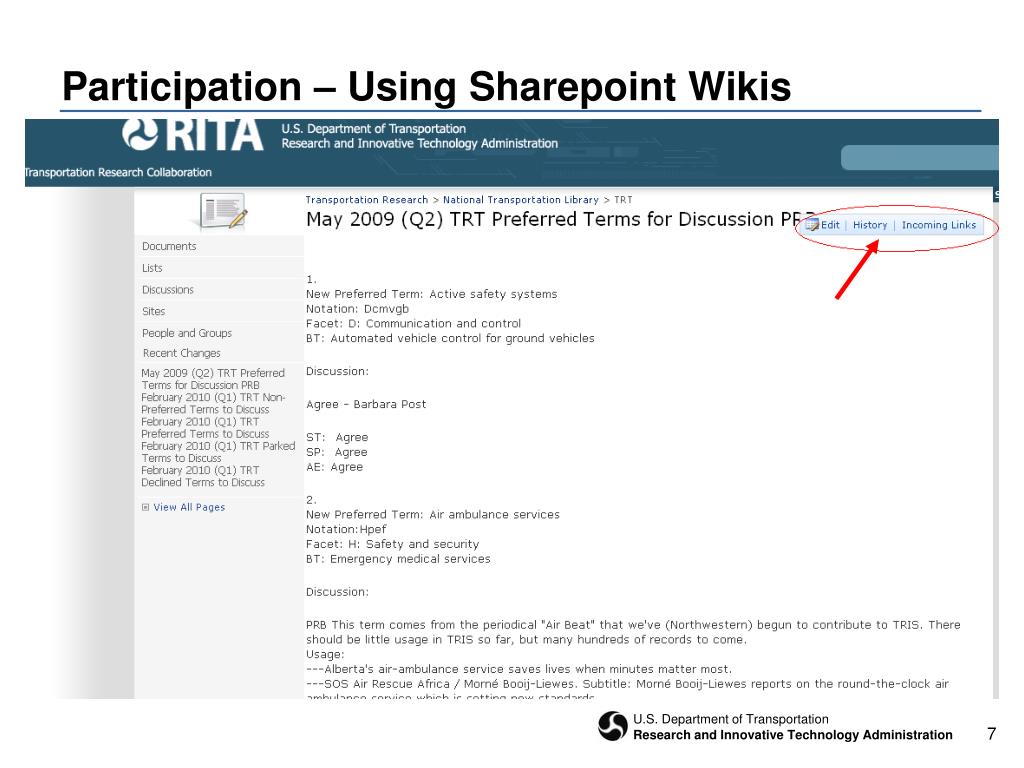Click U.S. Department of Transportation header text

click(x=374, y=129)
